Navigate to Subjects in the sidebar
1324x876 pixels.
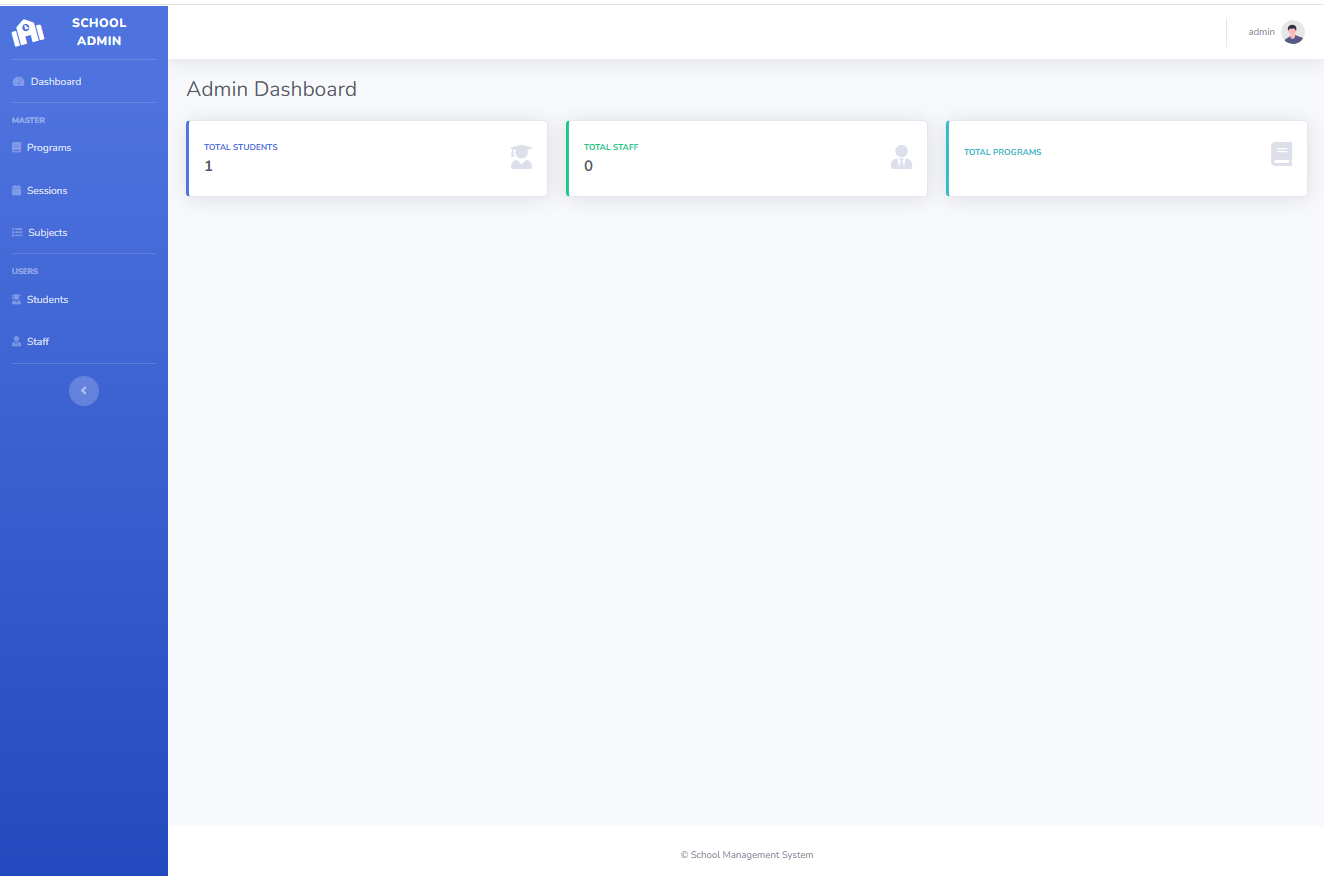point(48,233)
